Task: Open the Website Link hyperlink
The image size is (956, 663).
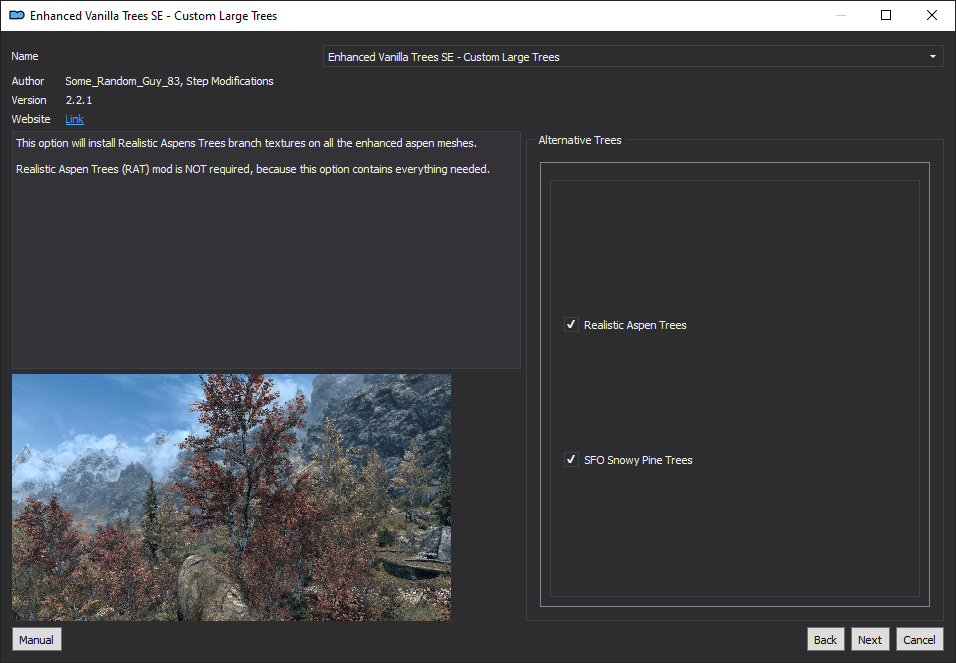Action: coord(74,119)
